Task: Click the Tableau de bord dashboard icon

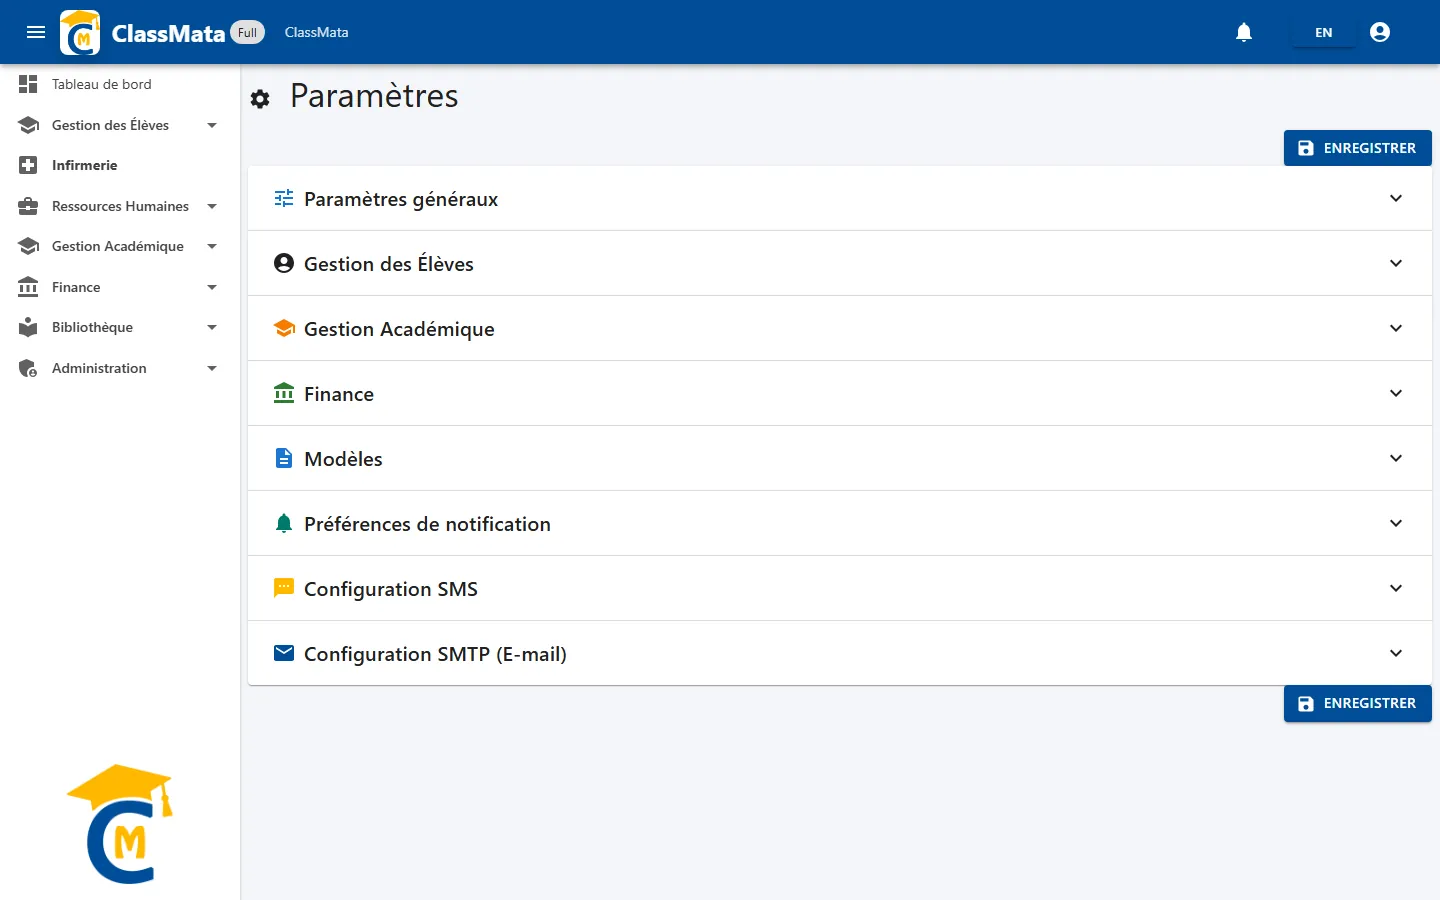Action: [x=28, y=84]
